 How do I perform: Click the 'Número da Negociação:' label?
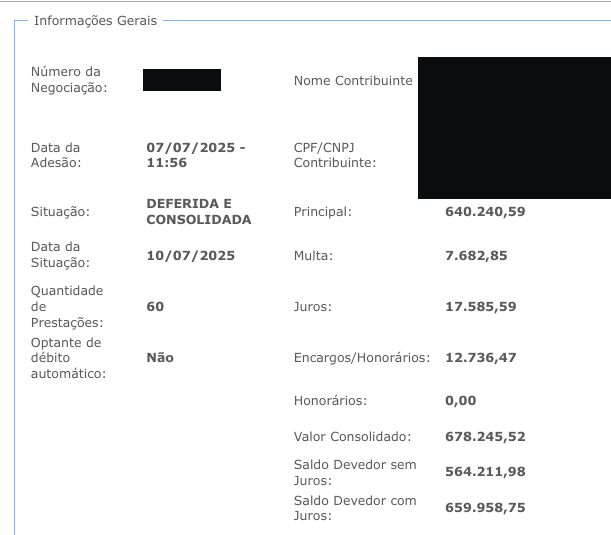(x=69, y=79)
